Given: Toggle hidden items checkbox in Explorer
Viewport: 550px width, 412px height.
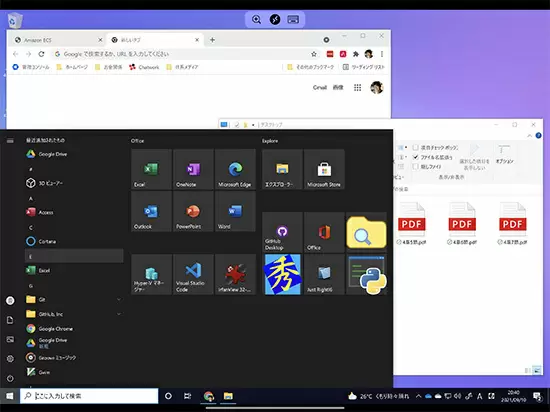Looking at the screenshot, I should click(x=415, y=167).
